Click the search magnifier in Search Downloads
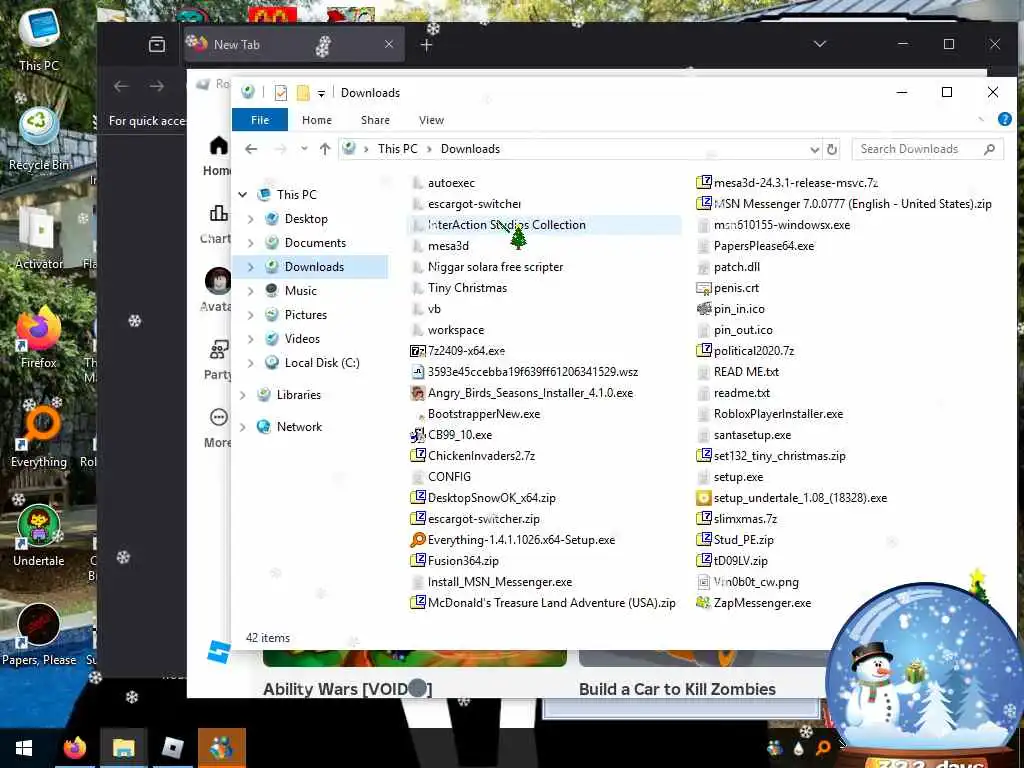This screenshot has height=768, width=1024. point(989,150)
